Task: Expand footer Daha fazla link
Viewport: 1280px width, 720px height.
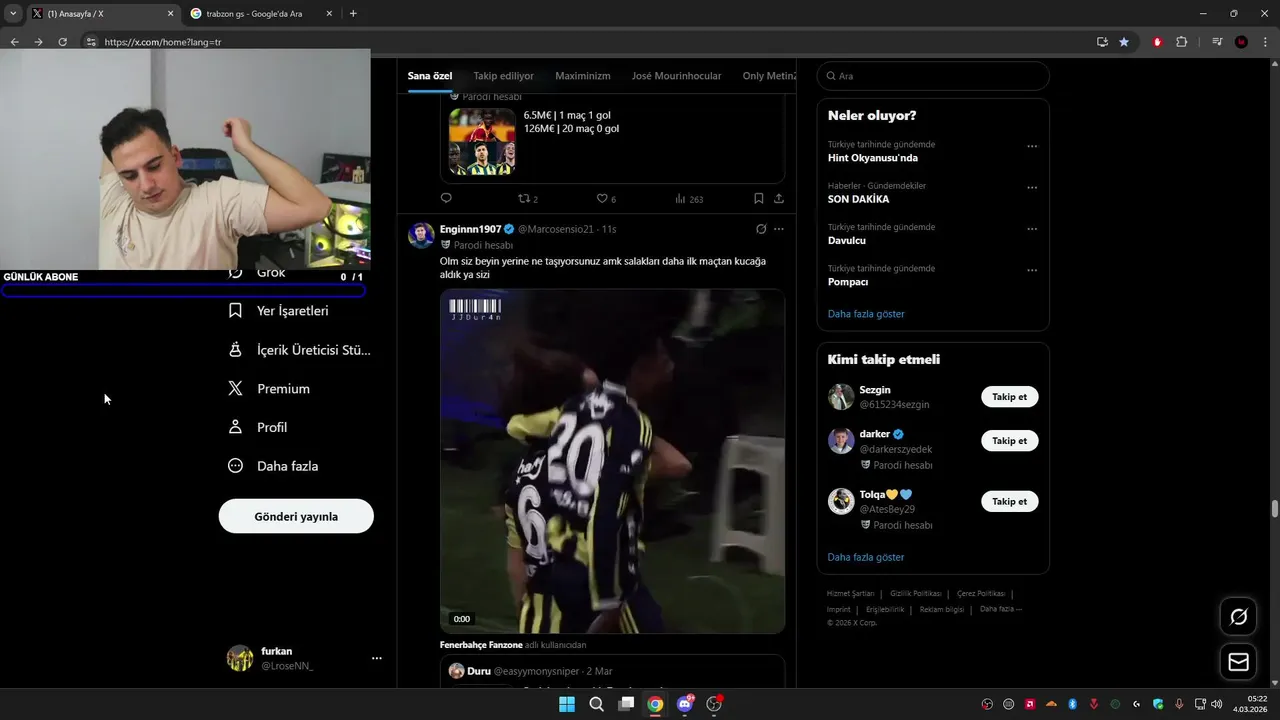Action: tap(1001, 609)
